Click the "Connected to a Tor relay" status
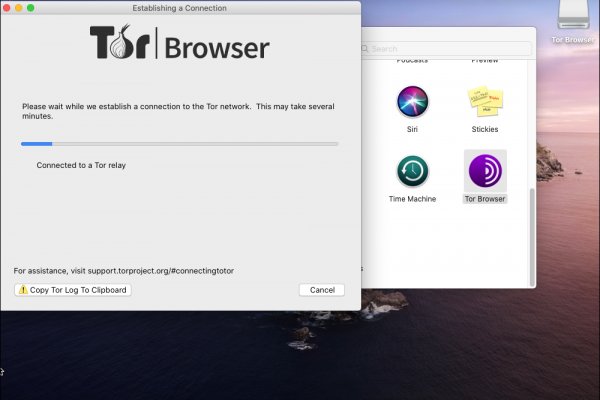The width and height of the screenshot is (600, 400). [81, 165]
